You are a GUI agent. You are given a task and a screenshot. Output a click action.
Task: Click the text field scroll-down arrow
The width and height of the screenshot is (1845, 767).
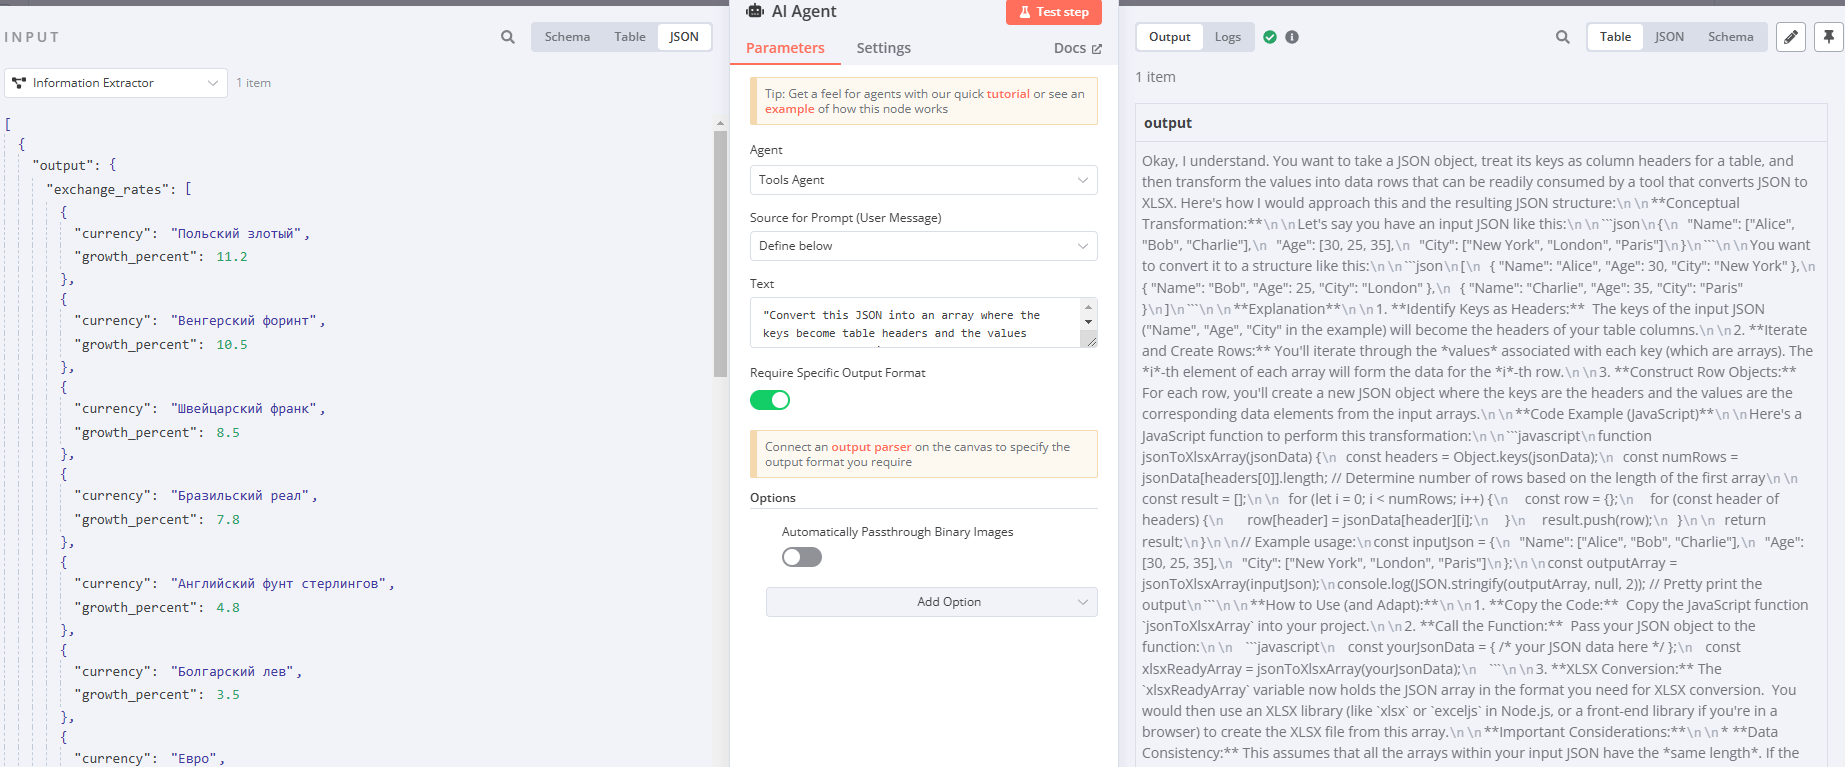coord(1089,322)
